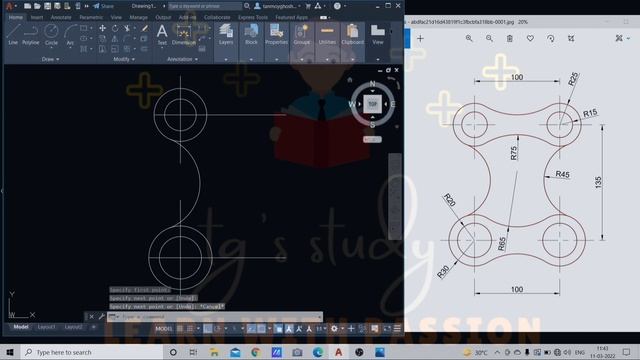Image resolution: width=640 pixels, height=360 pixels.
Task: Switch to the Layout1 tab
Action: tap(46, 327)
